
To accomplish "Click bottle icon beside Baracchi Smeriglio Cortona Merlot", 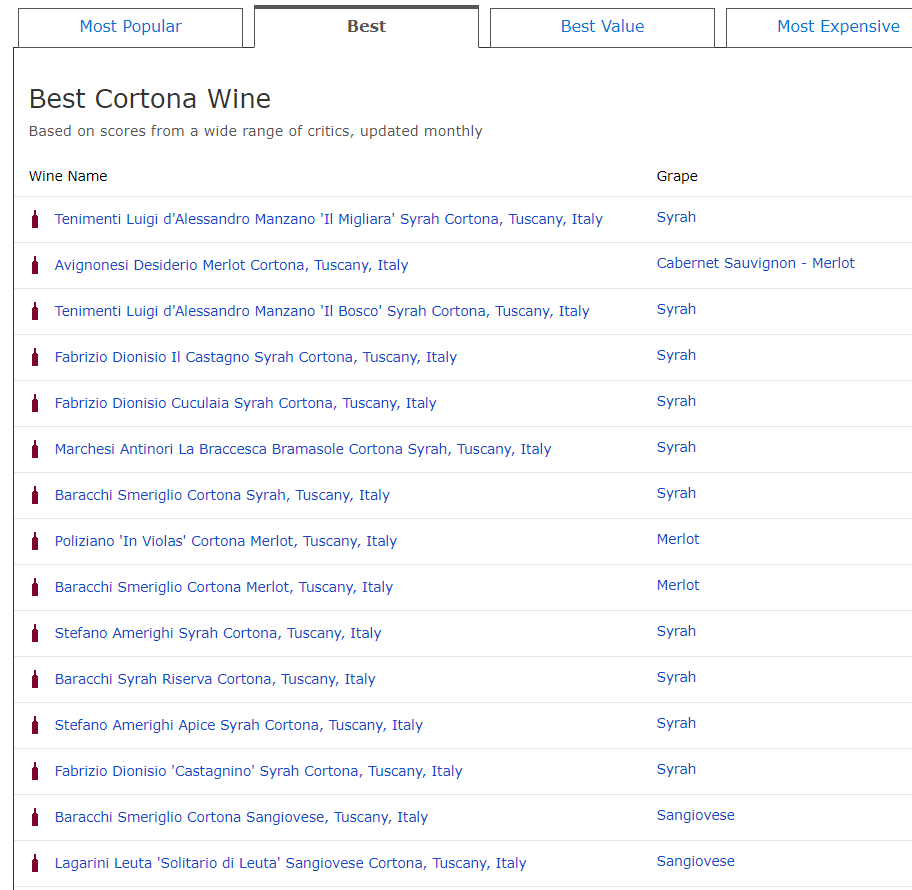I will [35, 587].
